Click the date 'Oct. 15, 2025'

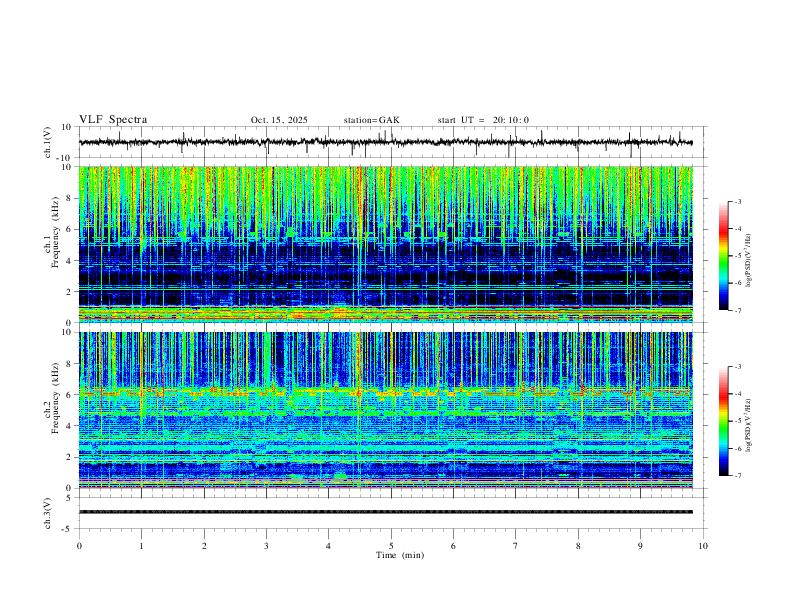point(279,120)
